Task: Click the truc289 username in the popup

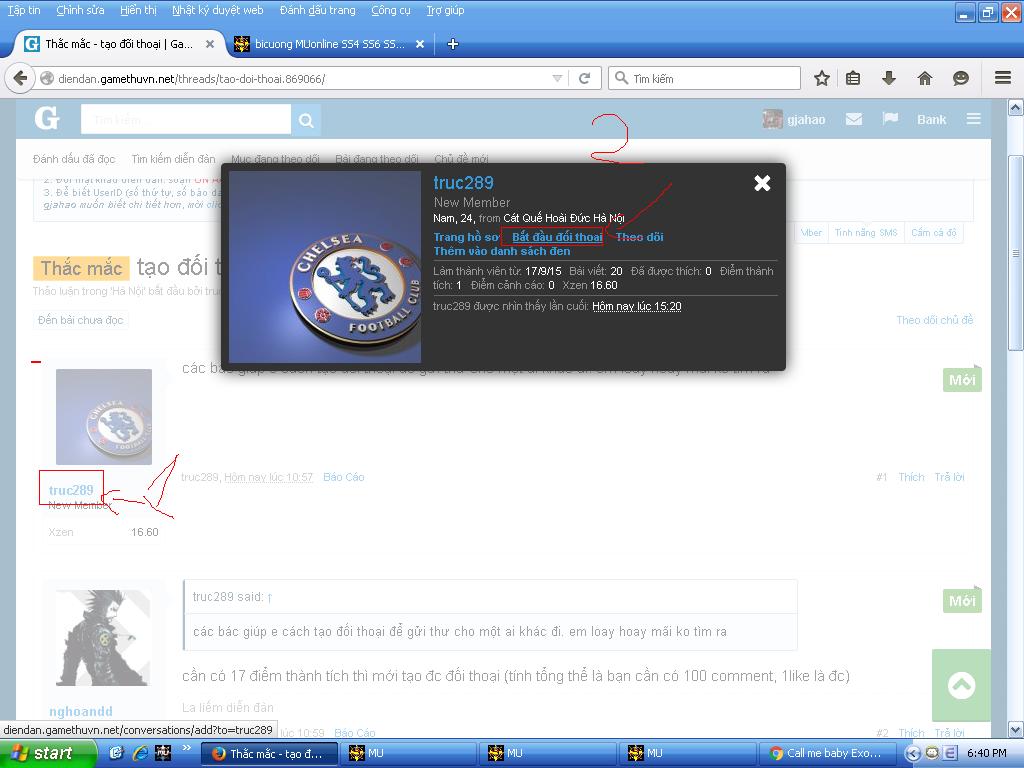Action: point(463,183)
